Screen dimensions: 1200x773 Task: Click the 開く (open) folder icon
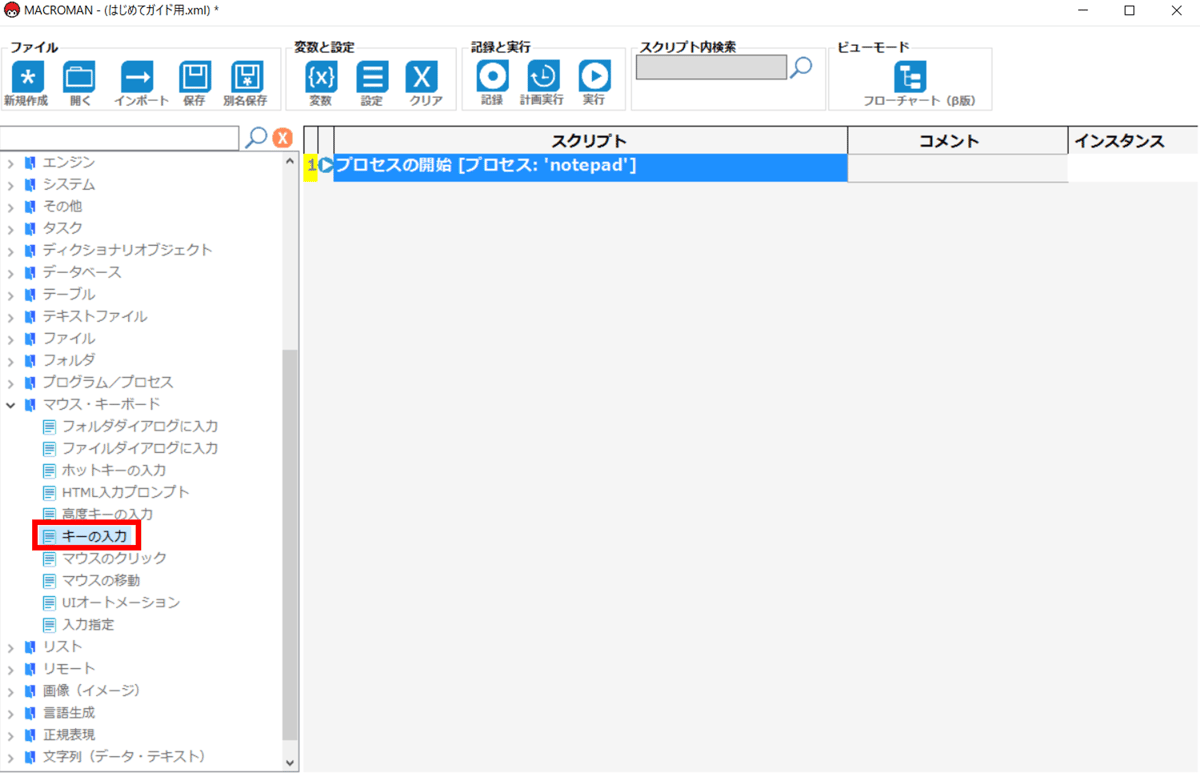[79, 77]
